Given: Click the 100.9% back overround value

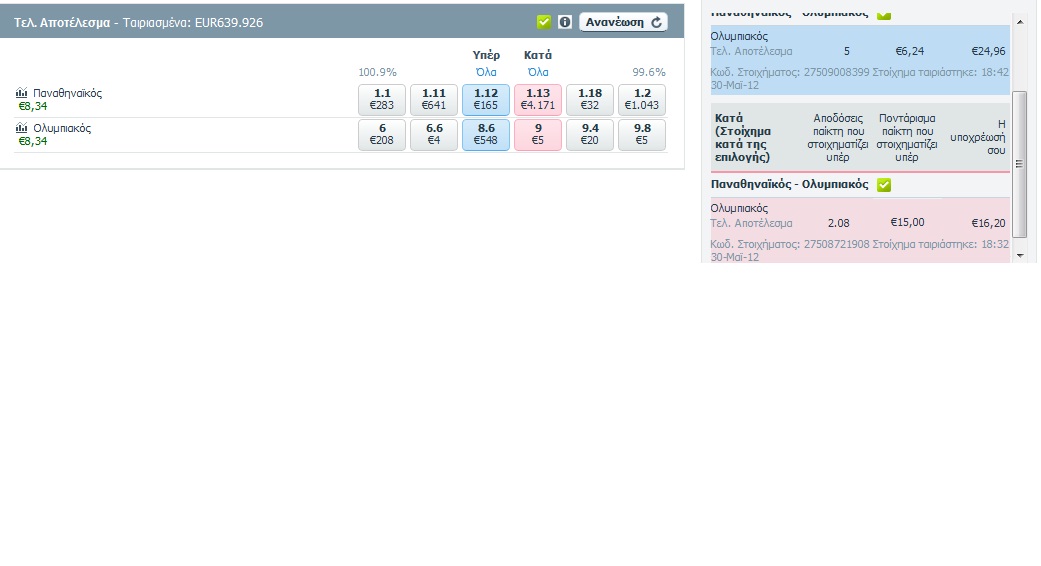Looking at the screenshot, I should click(x=377, y=72).
